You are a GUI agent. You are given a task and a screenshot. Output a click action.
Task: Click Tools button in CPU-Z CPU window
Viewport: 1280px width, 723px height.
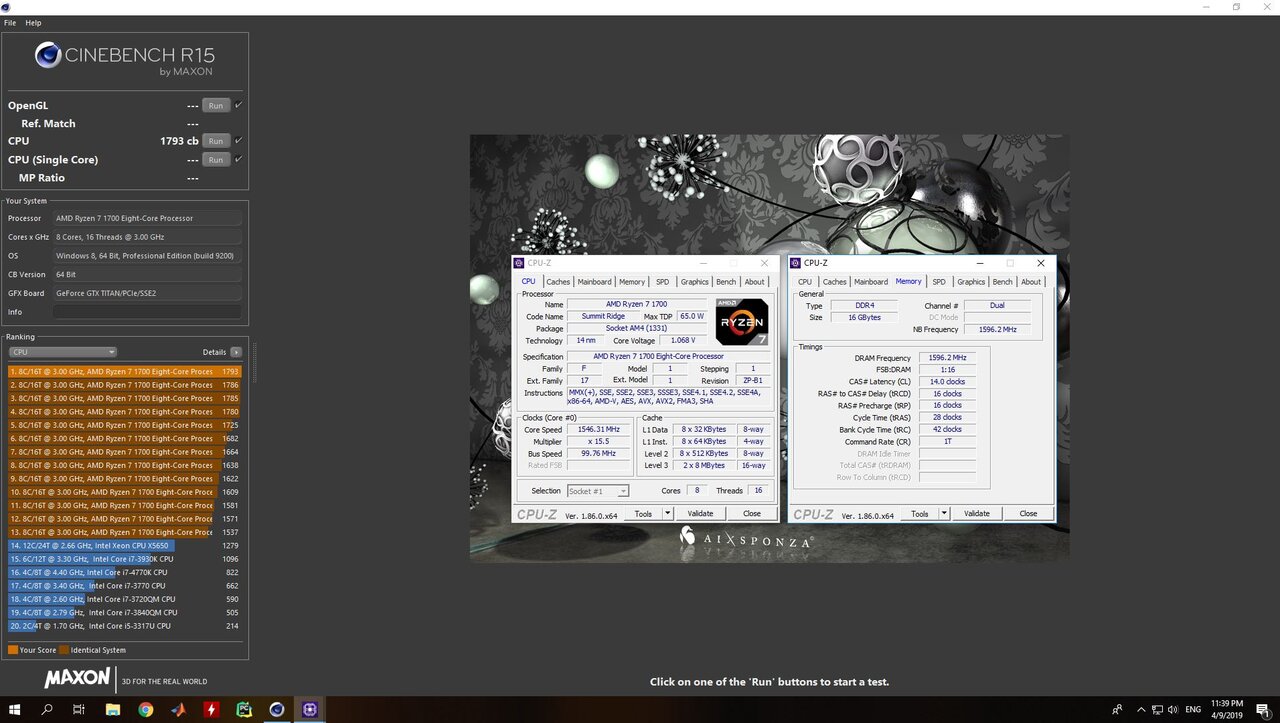tap(643, 514)
